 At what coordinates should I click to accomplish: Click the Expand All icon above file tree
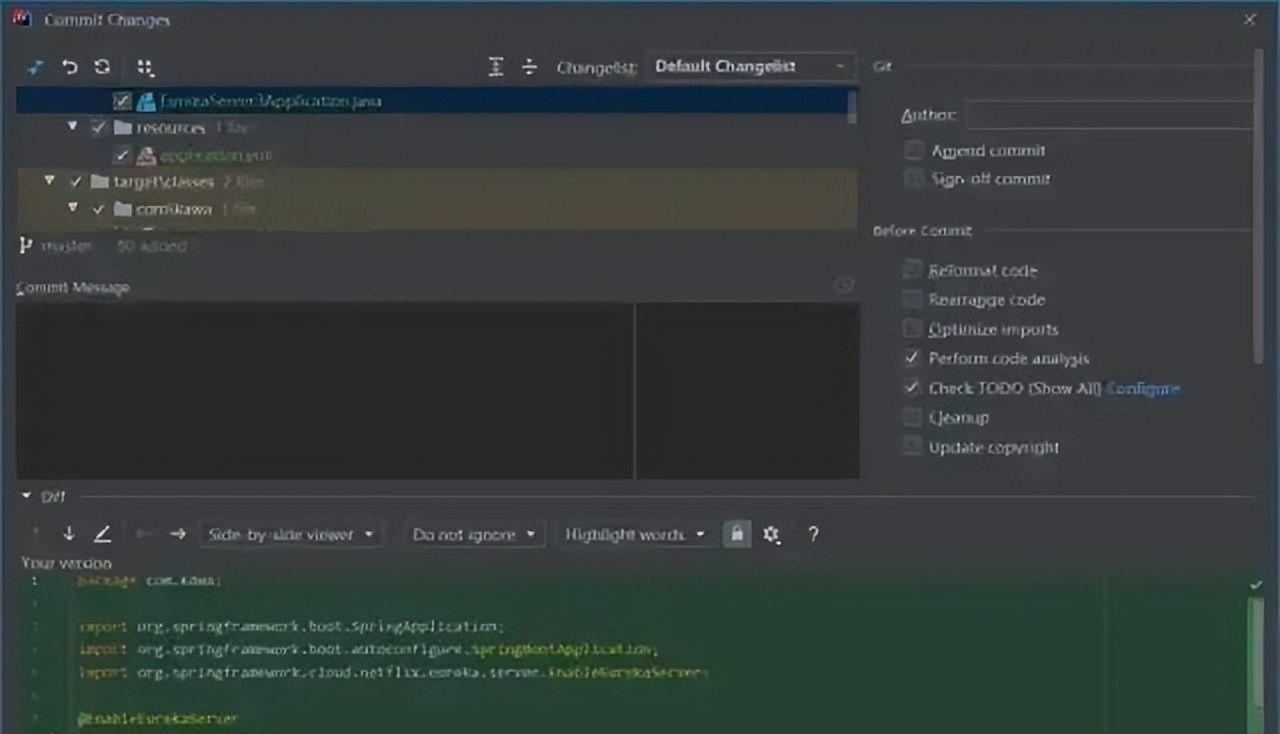[496, 67]
